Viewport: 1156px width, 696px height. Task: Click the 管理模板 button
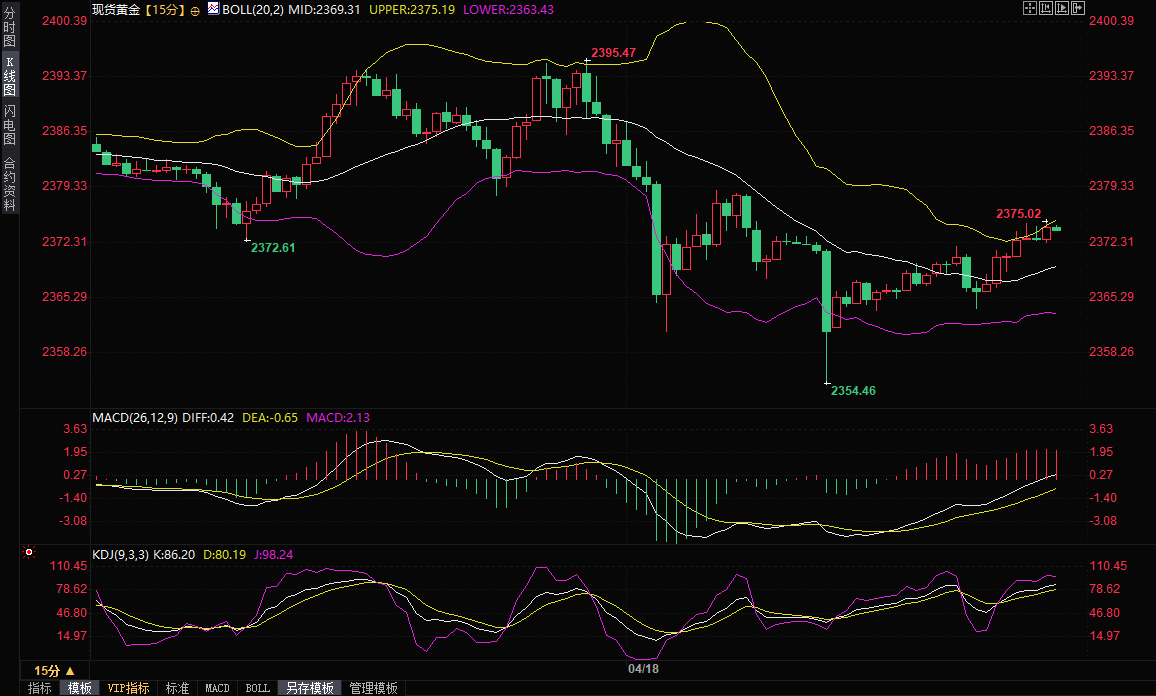click(373, 688)
